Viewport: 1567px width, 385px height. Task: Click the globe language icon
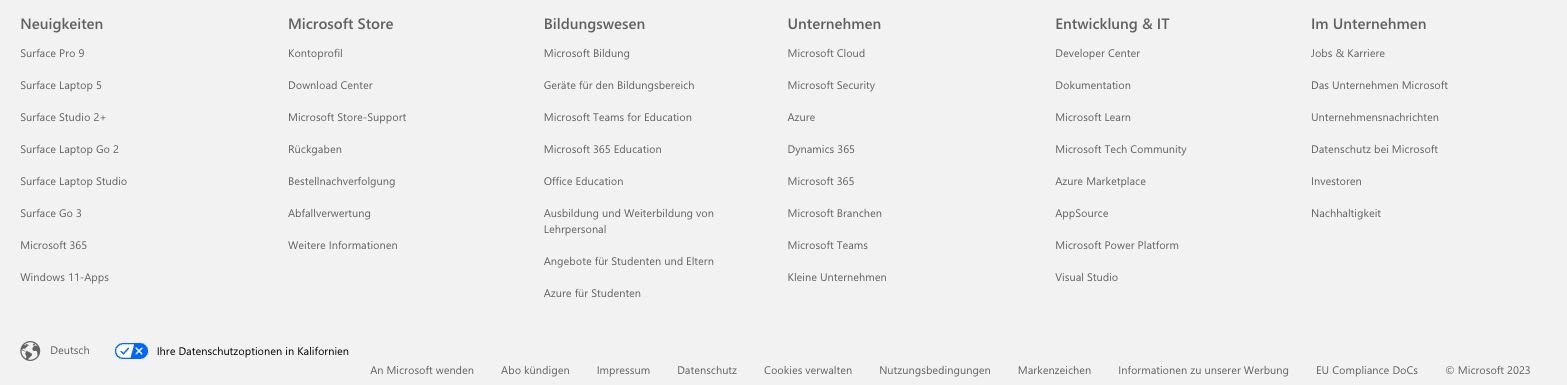(x=30, y=351)
